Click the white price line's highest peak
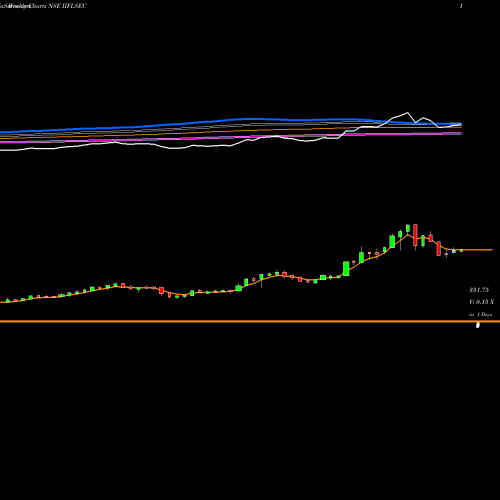500x500 pixels. (407, 113)
